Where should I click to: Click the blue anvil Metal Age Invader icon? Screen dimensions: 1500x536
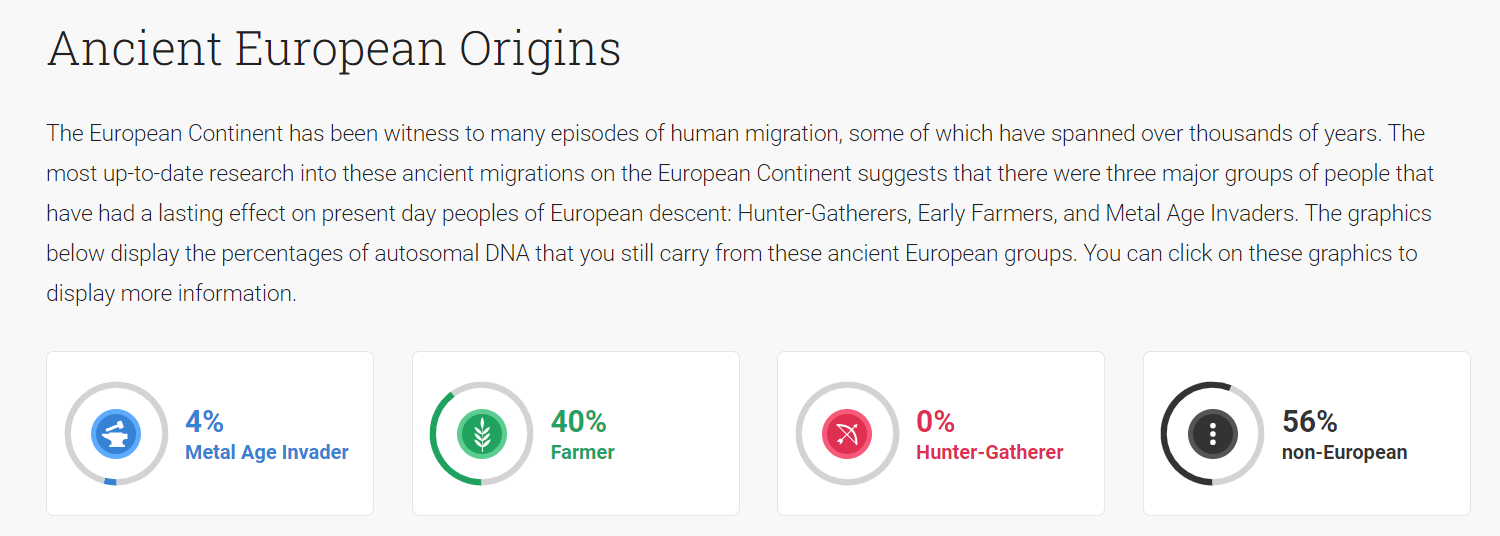(x=116, y=434)
